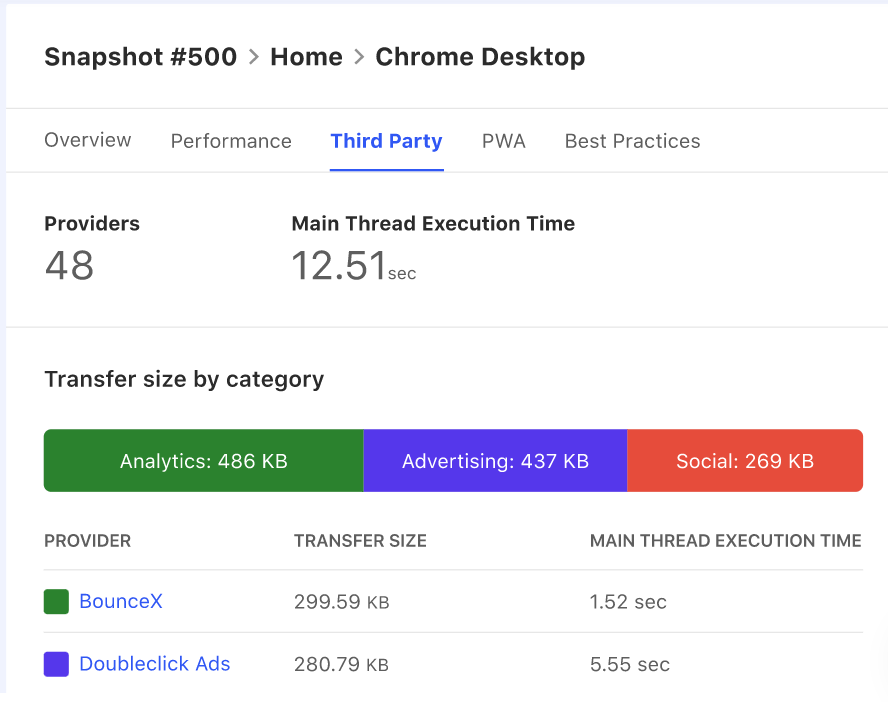This screenshot has height=702, width=888.
Task: Sort by Main Thread Execution Time column header
Action: click(x=725, y=541)
